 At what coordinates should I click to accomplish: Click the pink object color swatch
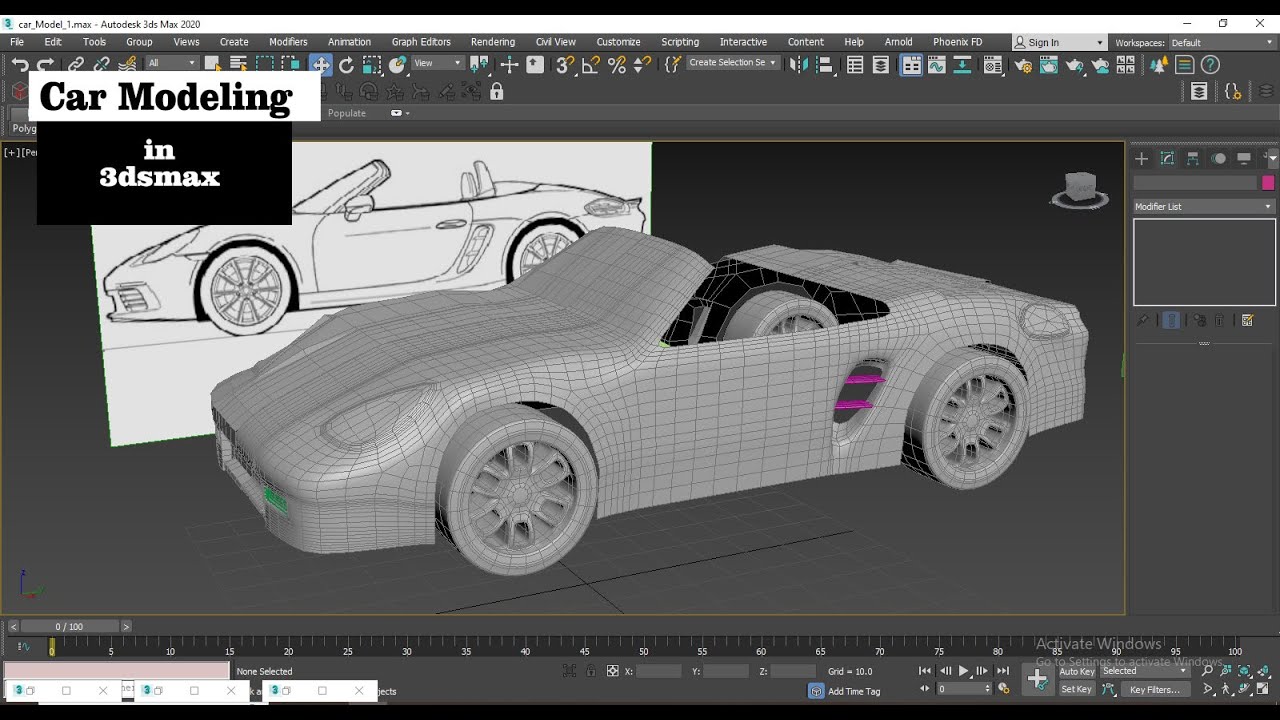pyautogui.click(x=1268, y=183)
